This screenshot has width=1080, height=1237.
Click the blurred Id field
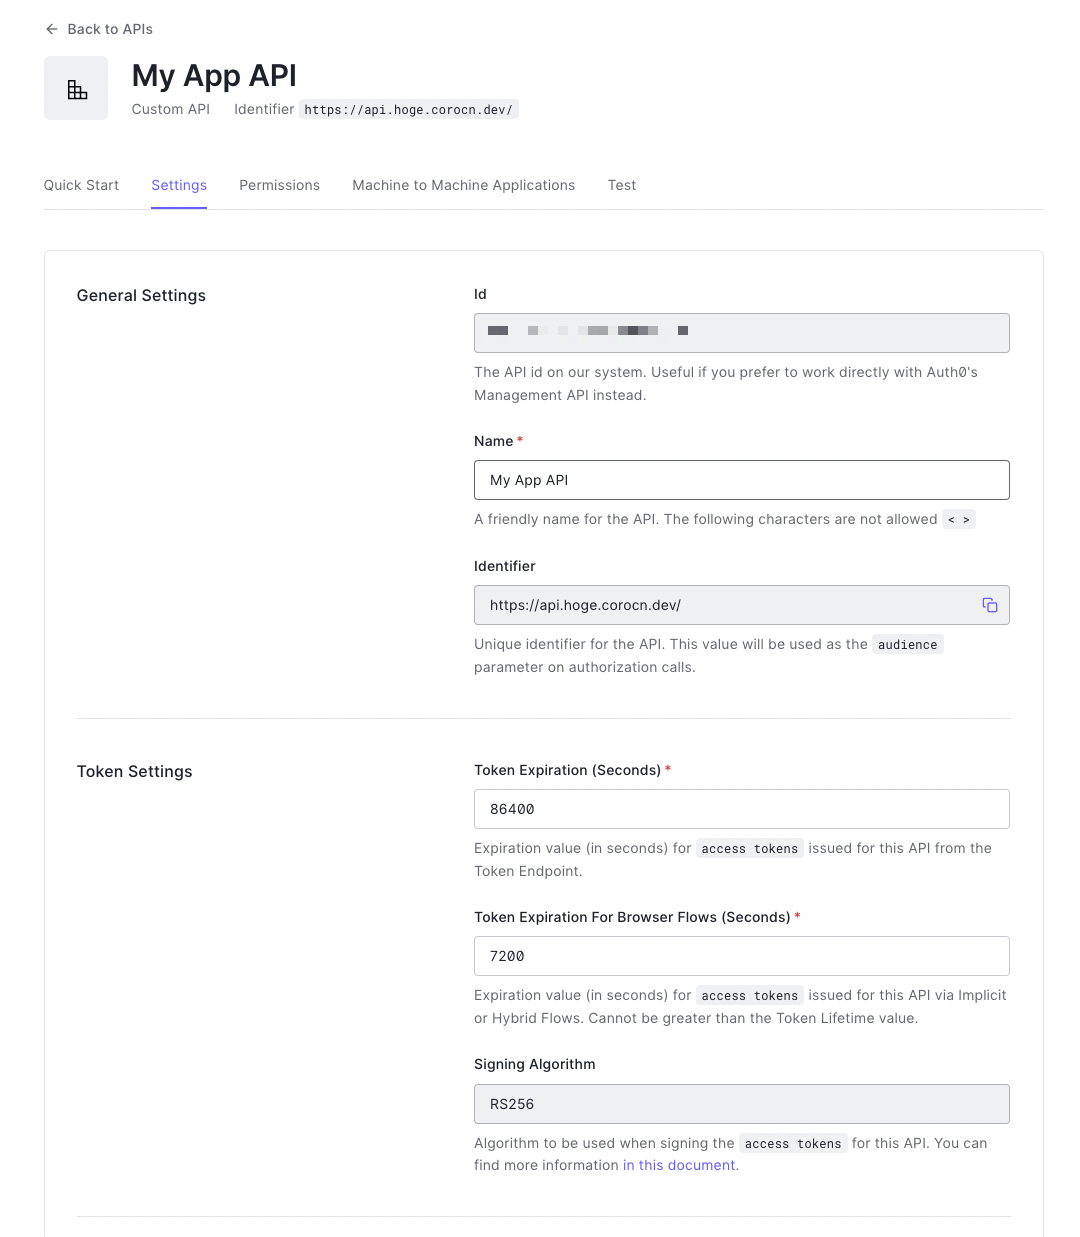pyautogui.click(x=742, y=333)
